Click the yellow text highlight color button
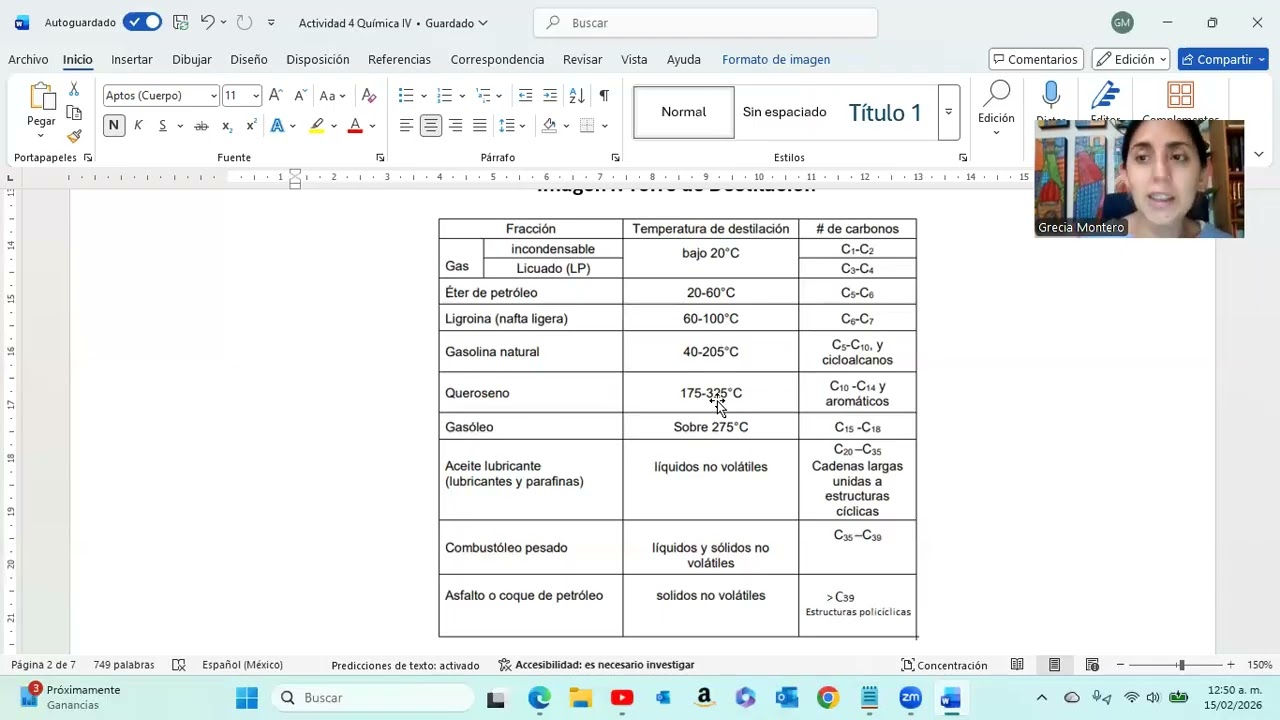The image size is (1280, 720). point(316,126)
